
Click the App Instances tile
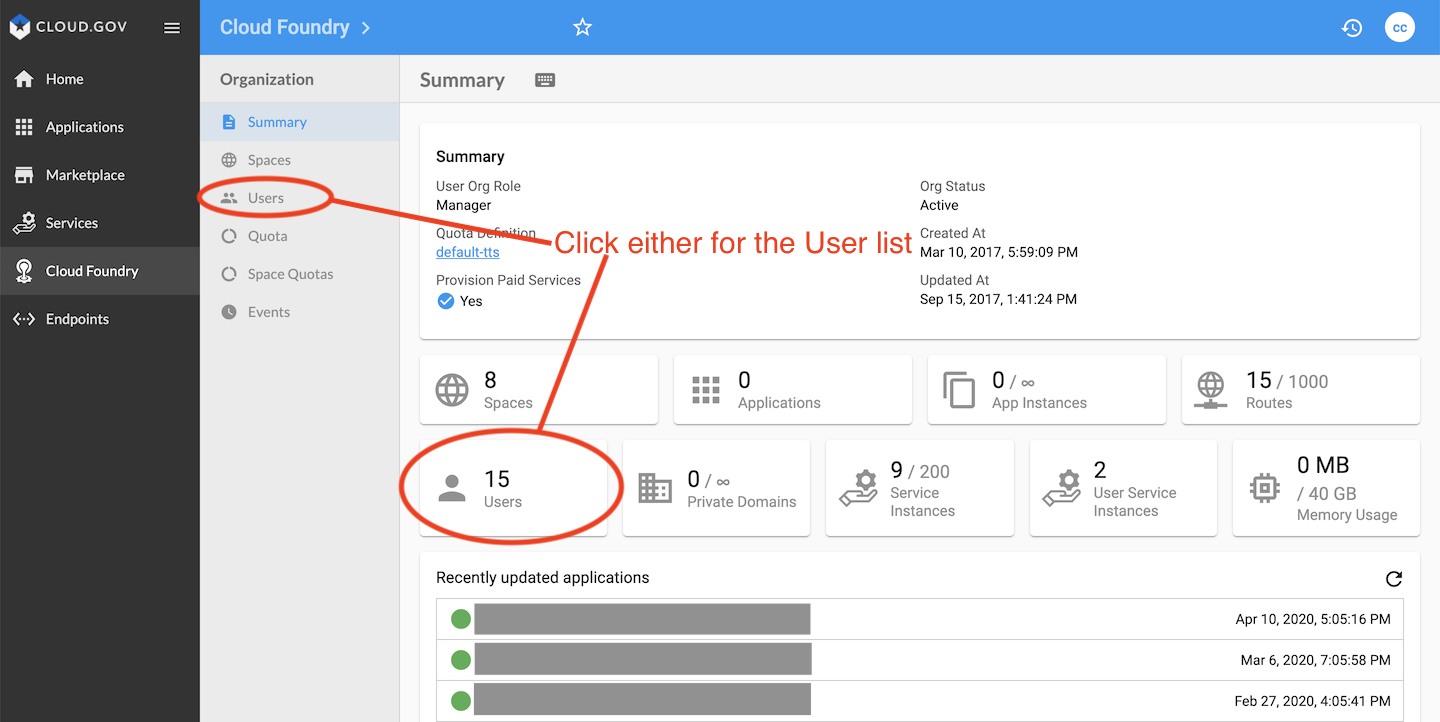[x=1047, y=389]
